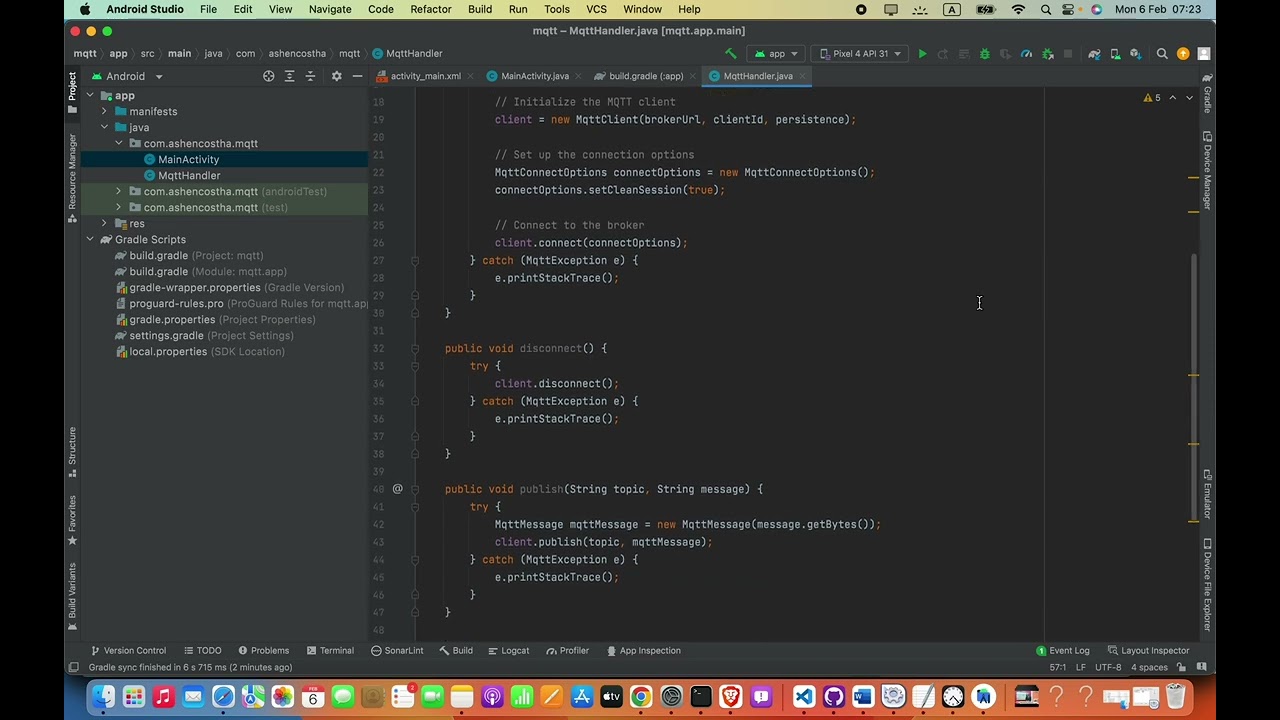Expand com.ashencostha.mqtt (androidTest) package

[118, 192]
